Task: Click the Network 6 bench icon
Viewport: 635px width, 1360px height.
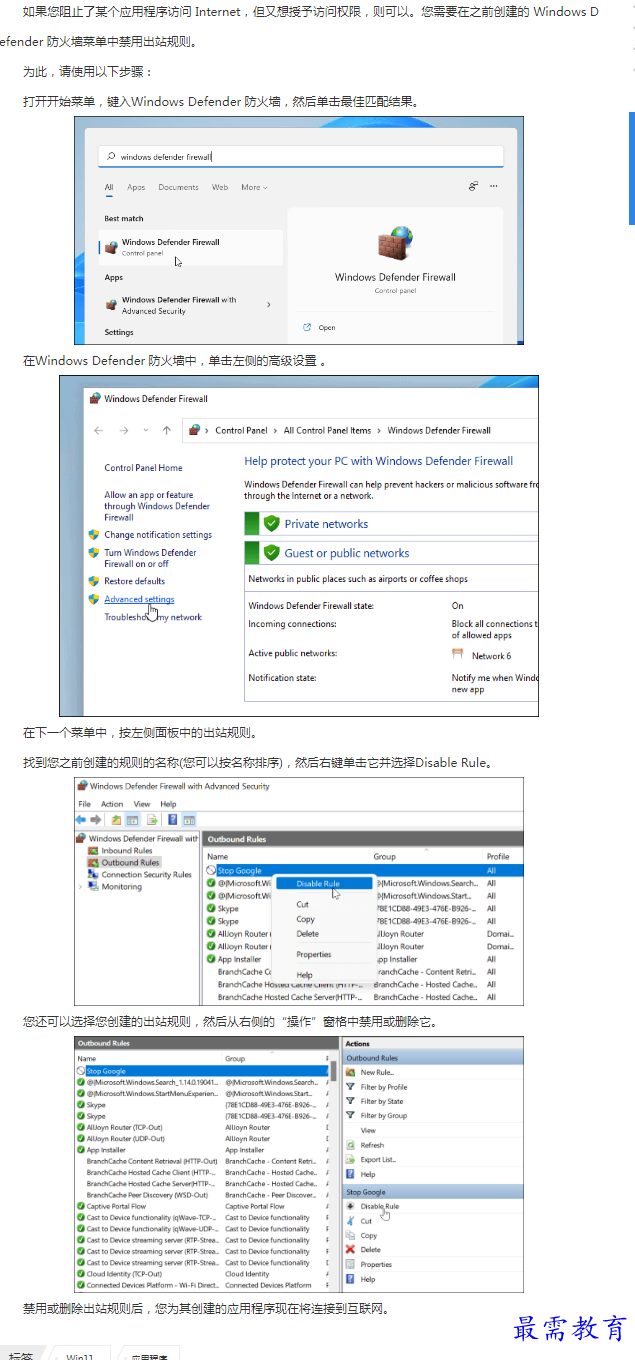Action: (x=458, y=654)
